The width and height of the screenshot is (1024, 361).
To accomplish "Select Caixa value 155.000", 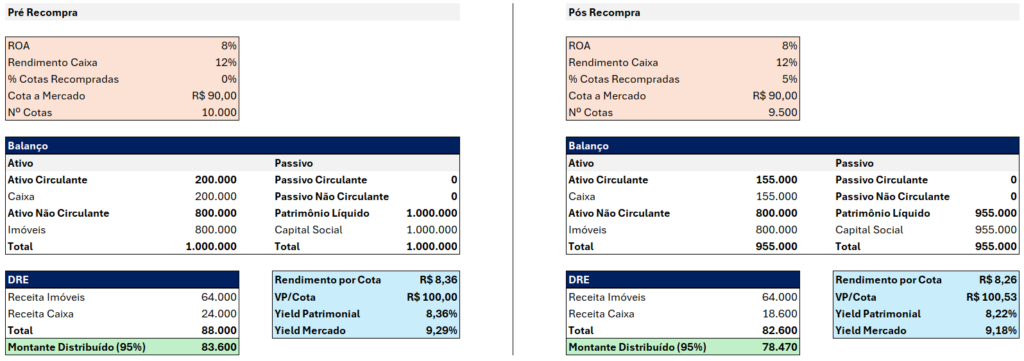I will (x=776, y=196).
